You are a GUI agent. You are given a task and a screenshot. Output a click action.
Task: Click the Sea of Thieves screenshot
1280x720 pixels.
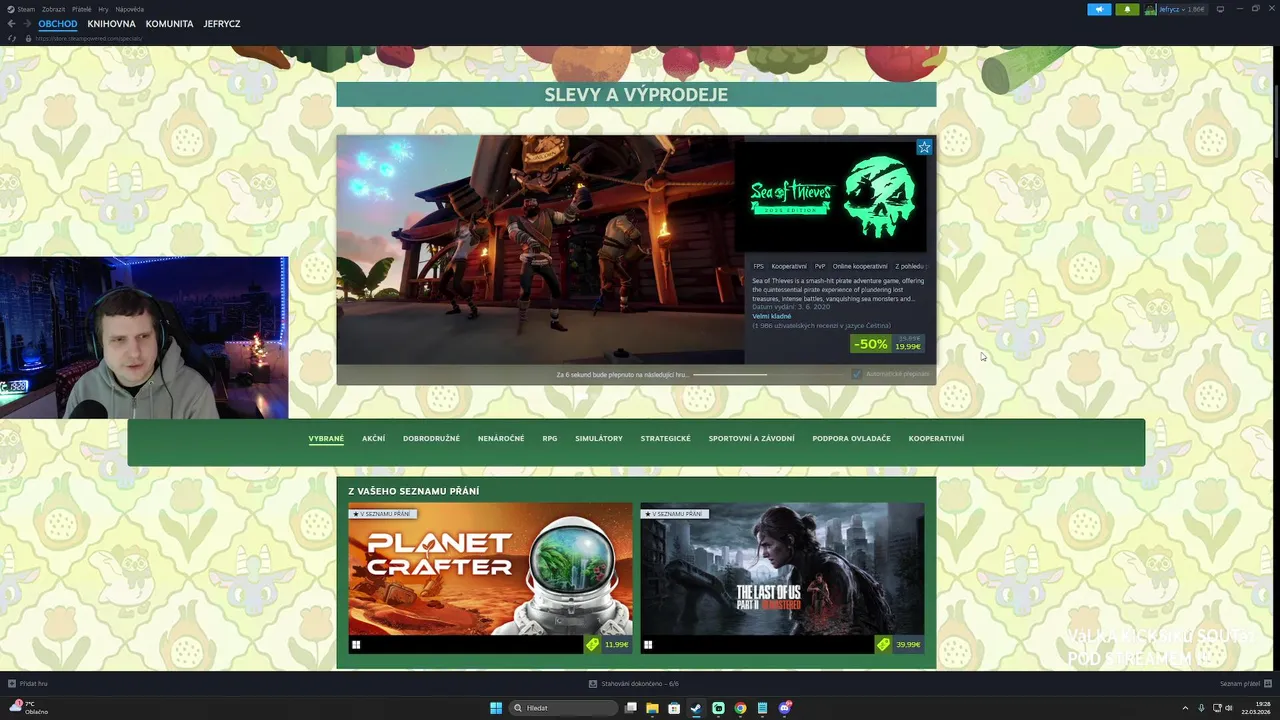pos(540,250)
